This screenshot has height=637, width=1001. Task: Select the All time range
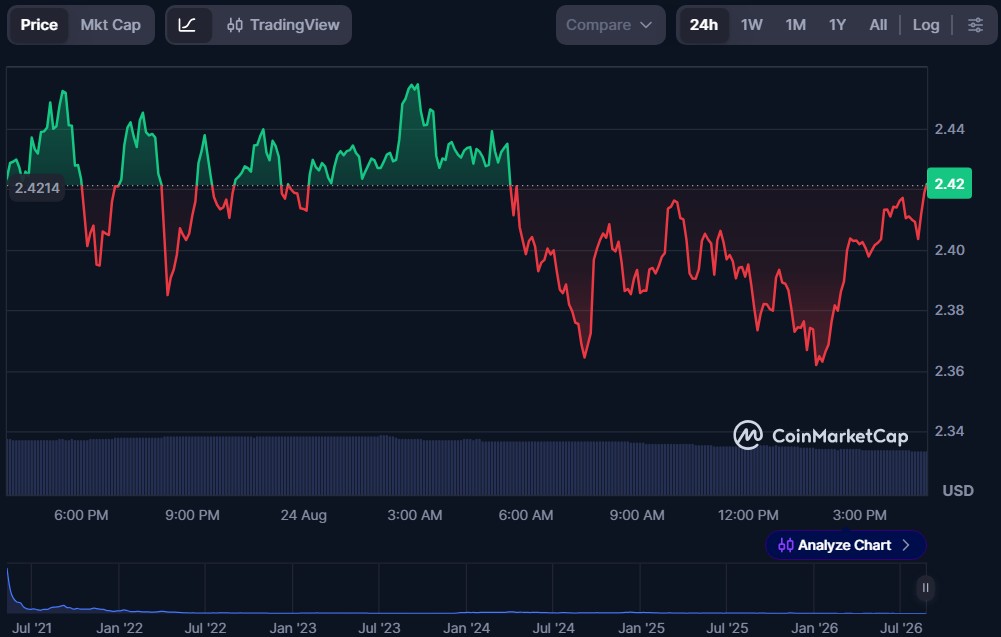[x=878, y=25]
